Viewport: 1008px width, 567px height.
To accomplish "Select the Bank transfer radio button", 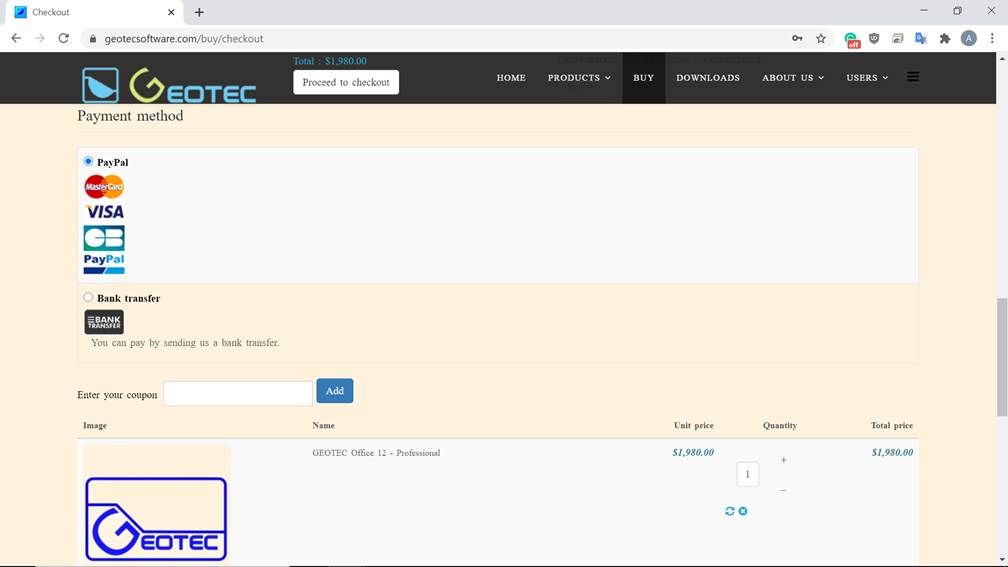I will pyautogui.click(x=88, y=297).
